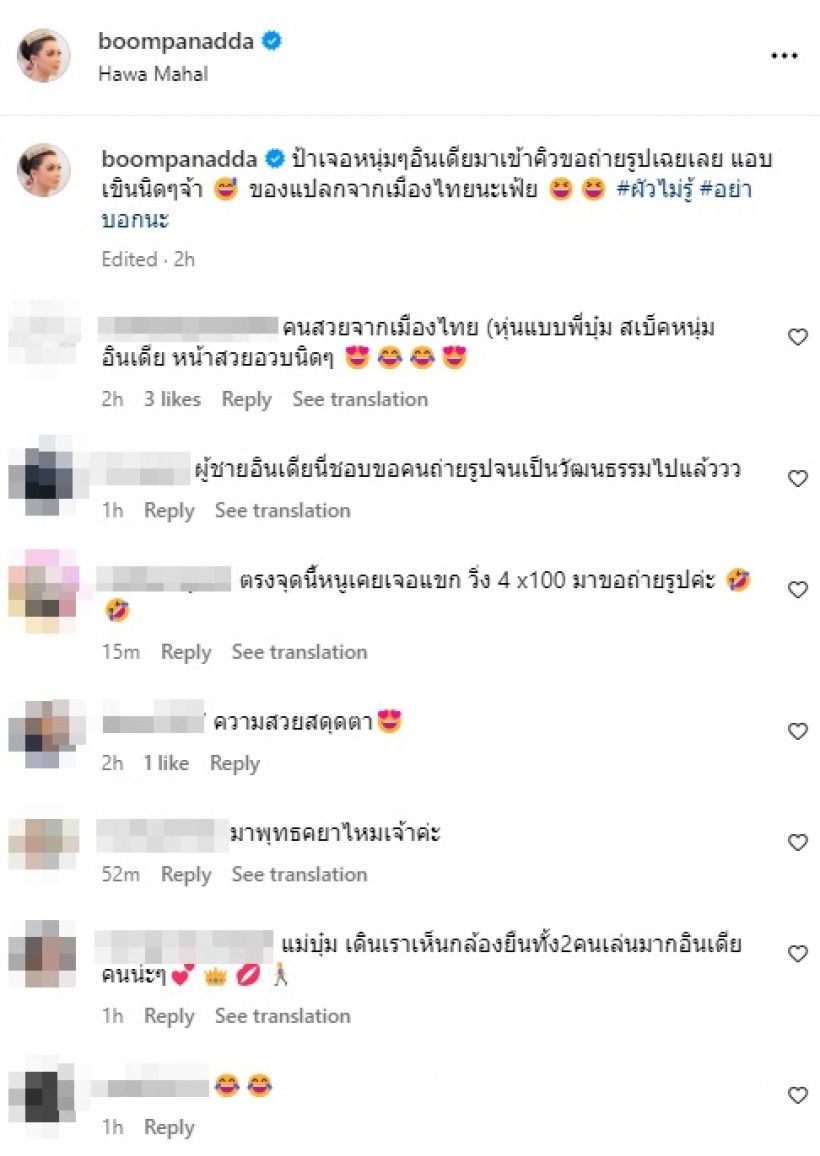Click the verified badge next to header username
Image resolution: width=820 pixels, height=1156 pixels.
(272, 41)
